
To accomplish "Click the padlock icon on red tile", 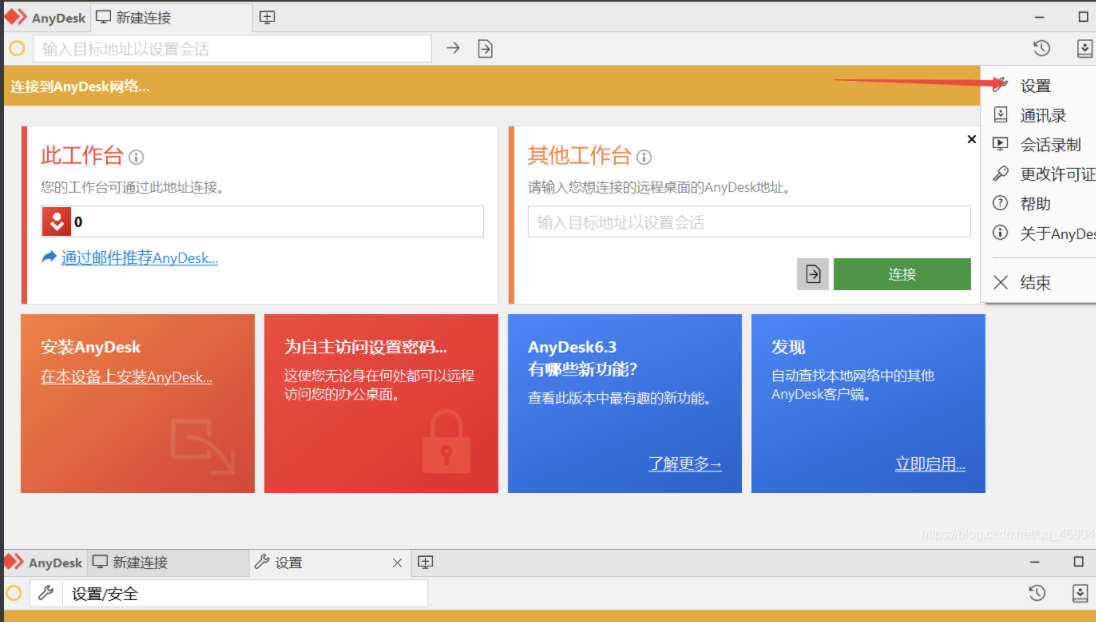I will (447, 442).
